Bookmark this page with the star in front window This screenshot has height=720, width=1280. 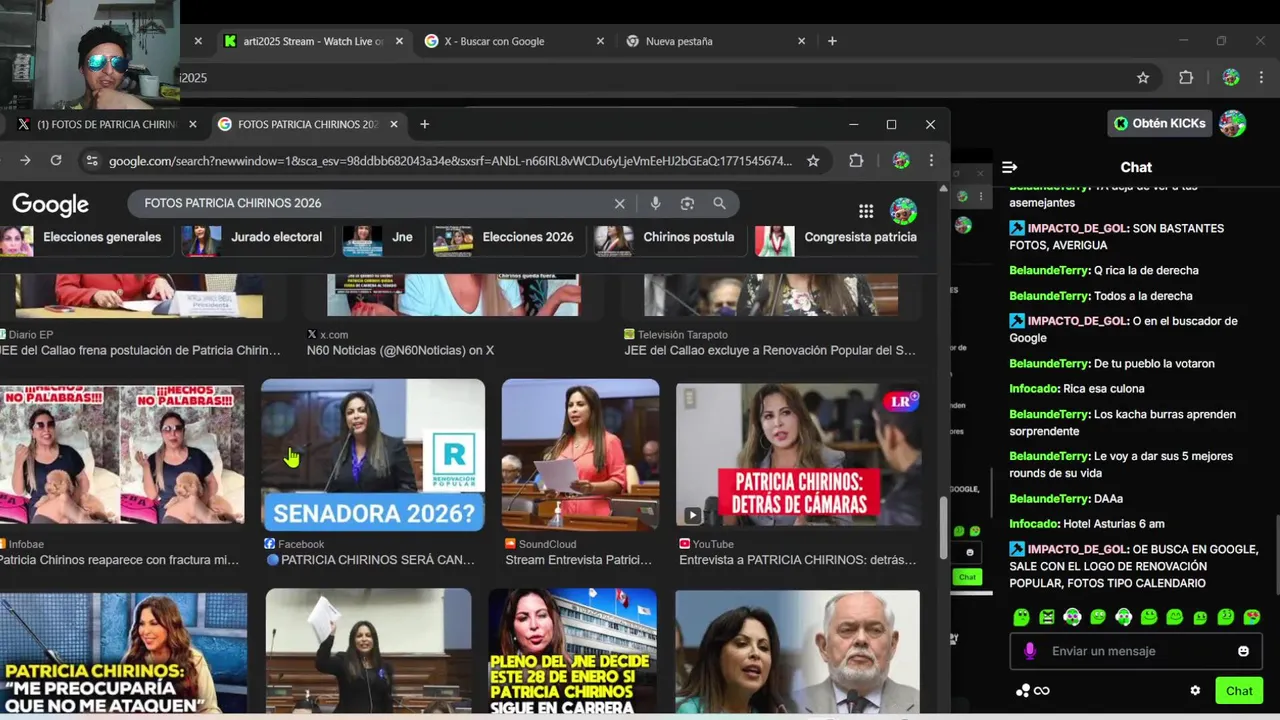(x=813, y=160)
